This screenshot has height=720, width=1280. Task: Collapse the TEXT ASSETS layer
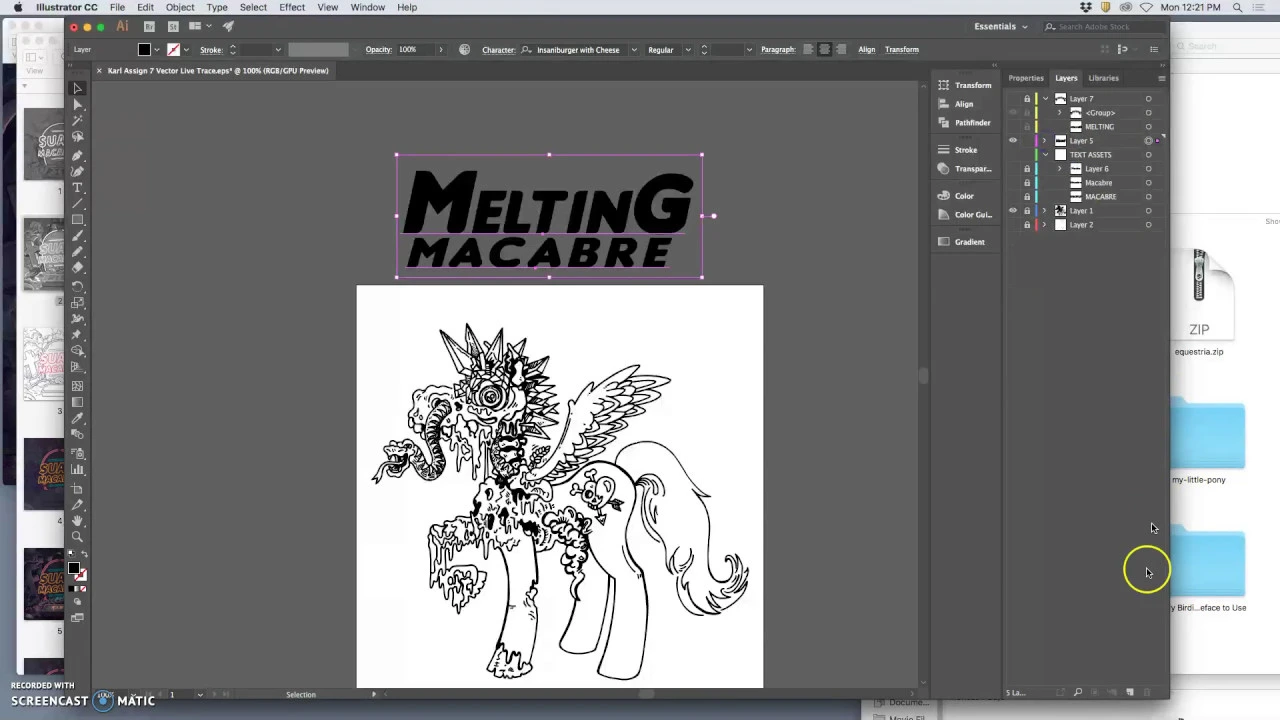[x=1046, y=155]
